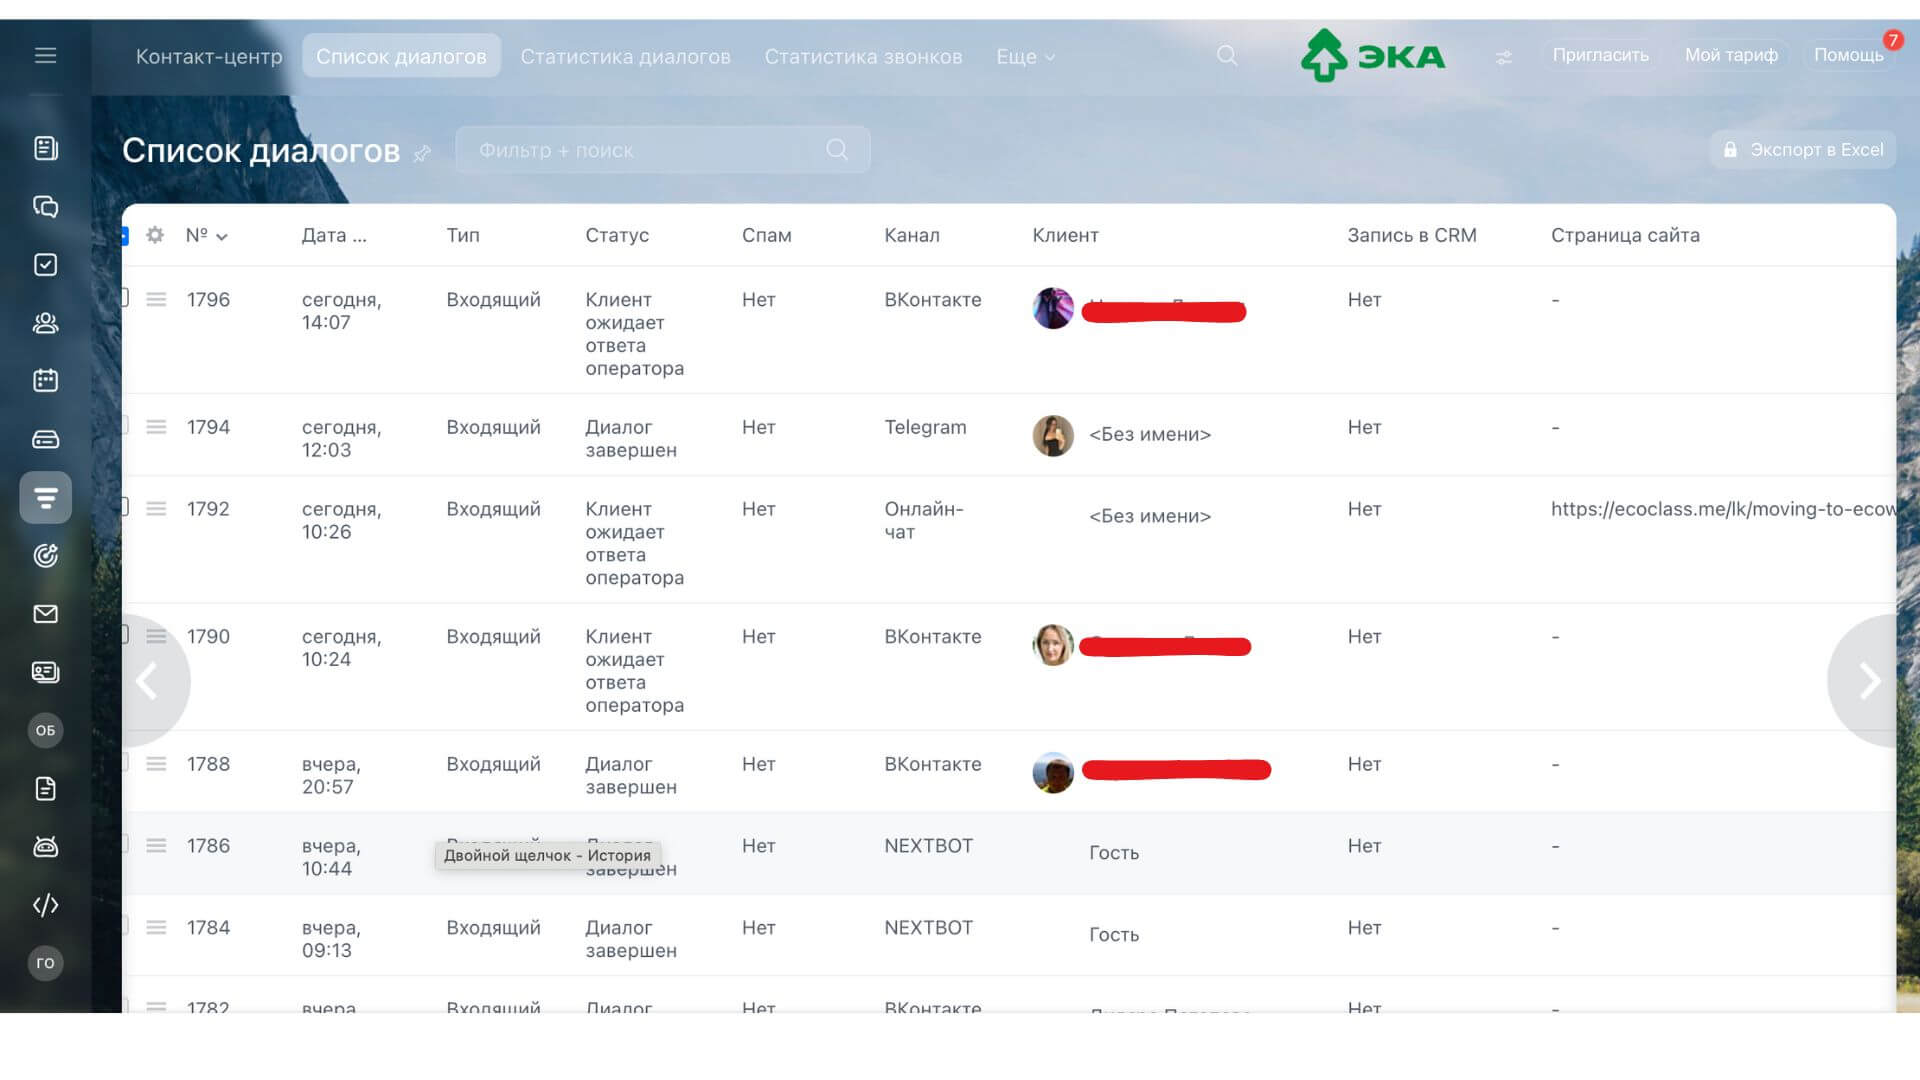Click the table settings gear icon
This screenshot has height=1080, width=1920.
[x=155, y=235]
